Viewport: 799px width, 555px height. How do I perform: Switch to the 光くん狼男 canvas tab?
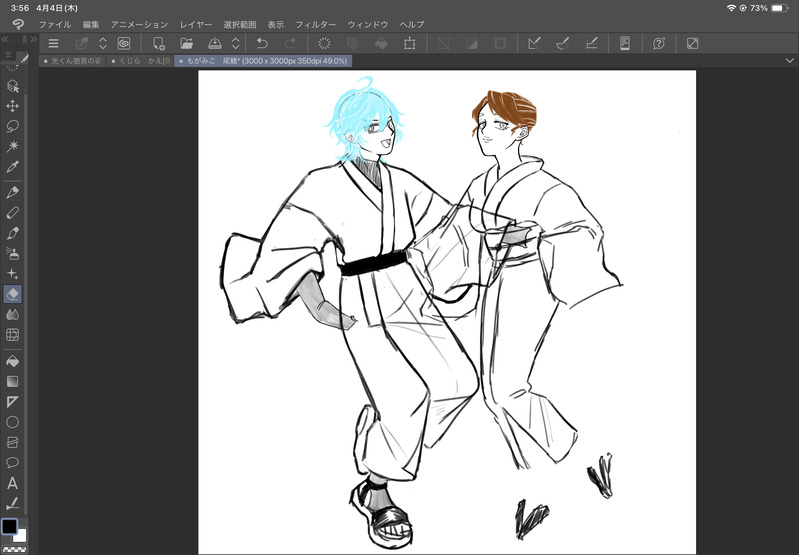pyautogui.click(x=72, y=61)
